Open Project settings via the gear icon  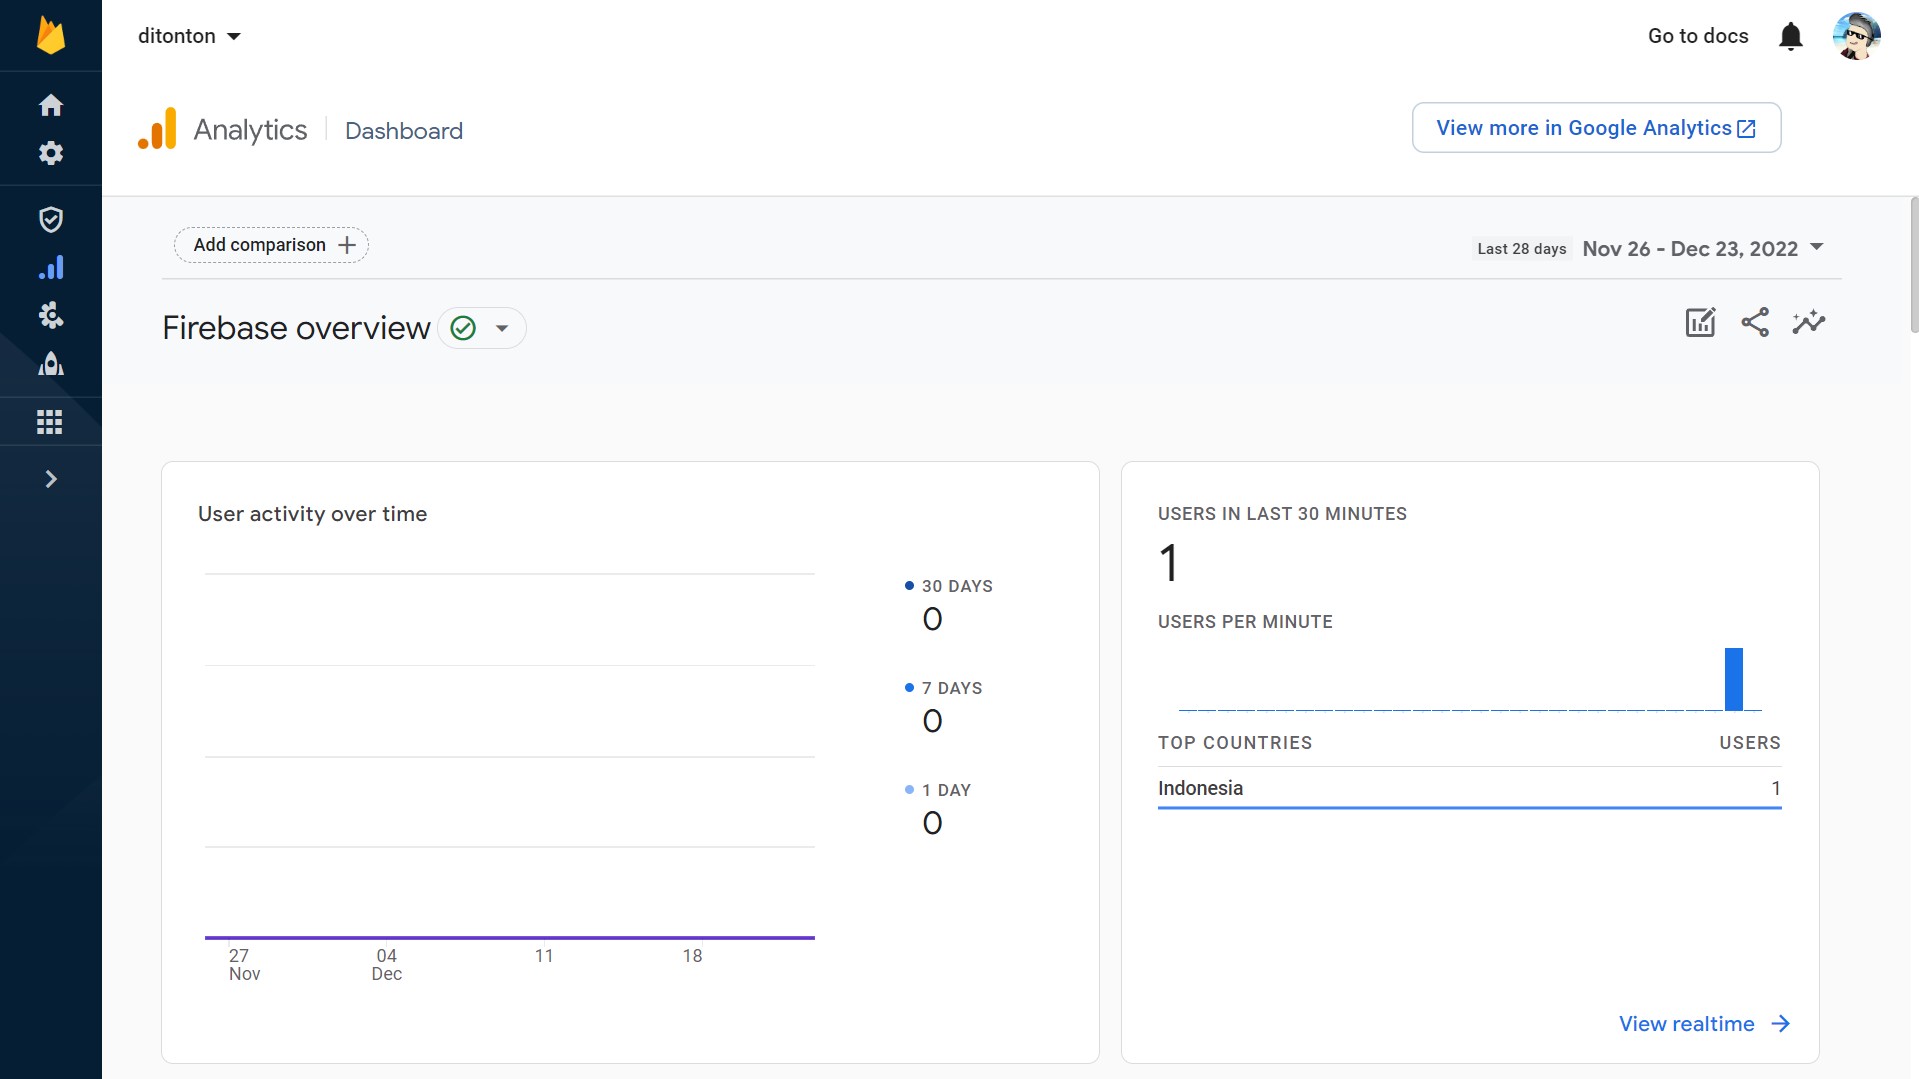coord(50,154)
